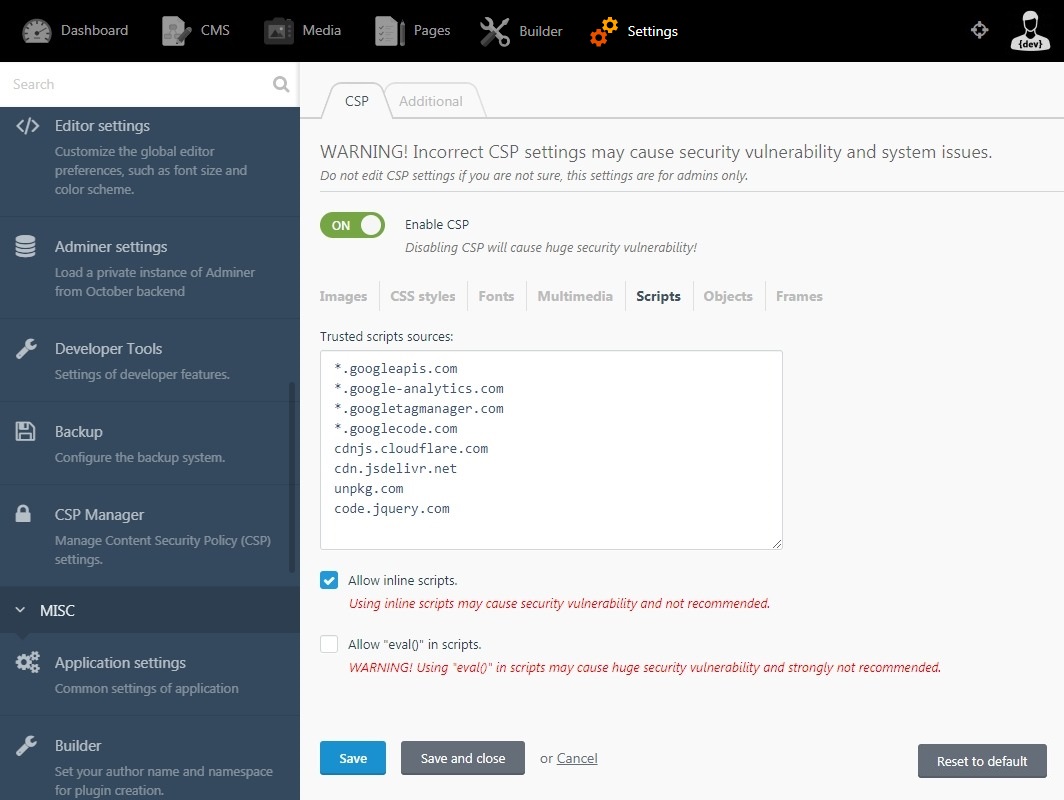Click the blue Save button

(353, 758)
